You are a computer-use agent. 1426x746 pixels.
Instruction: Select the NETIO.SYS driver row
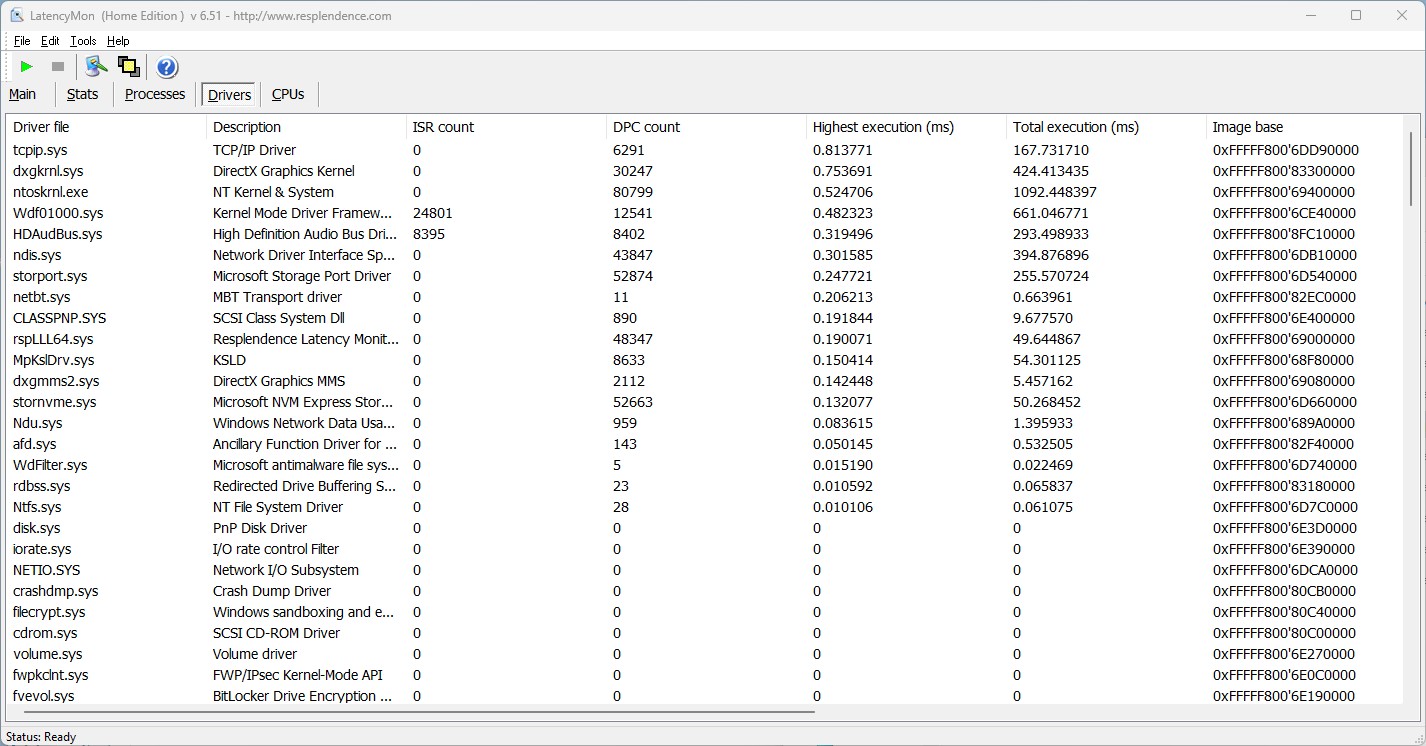point(705,570)
